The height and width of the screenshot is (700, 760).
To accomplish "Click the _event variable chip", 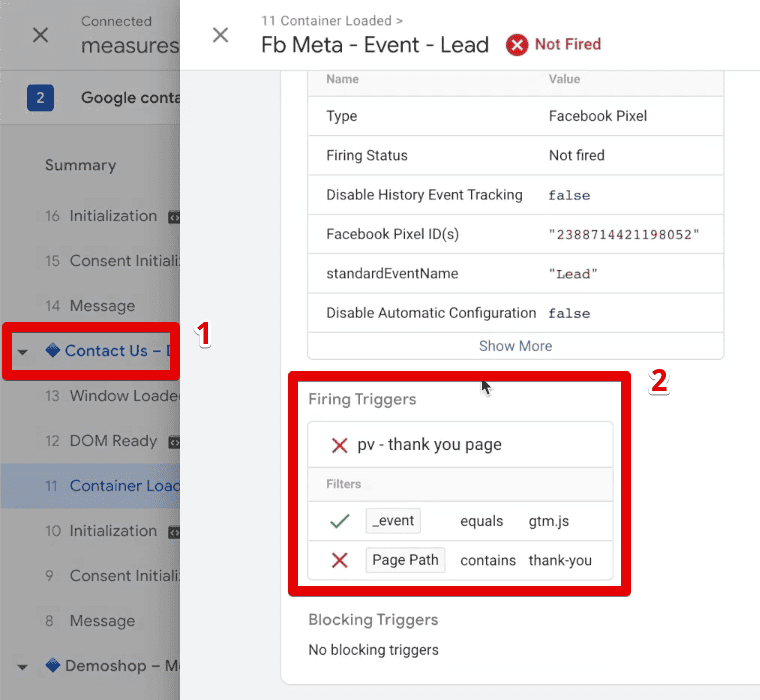I will click(x=393, y=521).
